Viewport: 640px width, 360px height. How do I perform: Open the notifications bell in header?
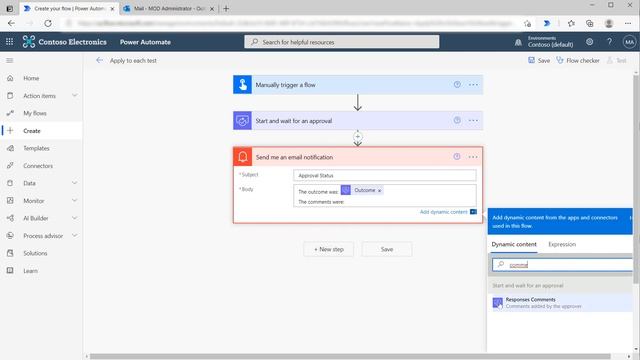(518, 42)
